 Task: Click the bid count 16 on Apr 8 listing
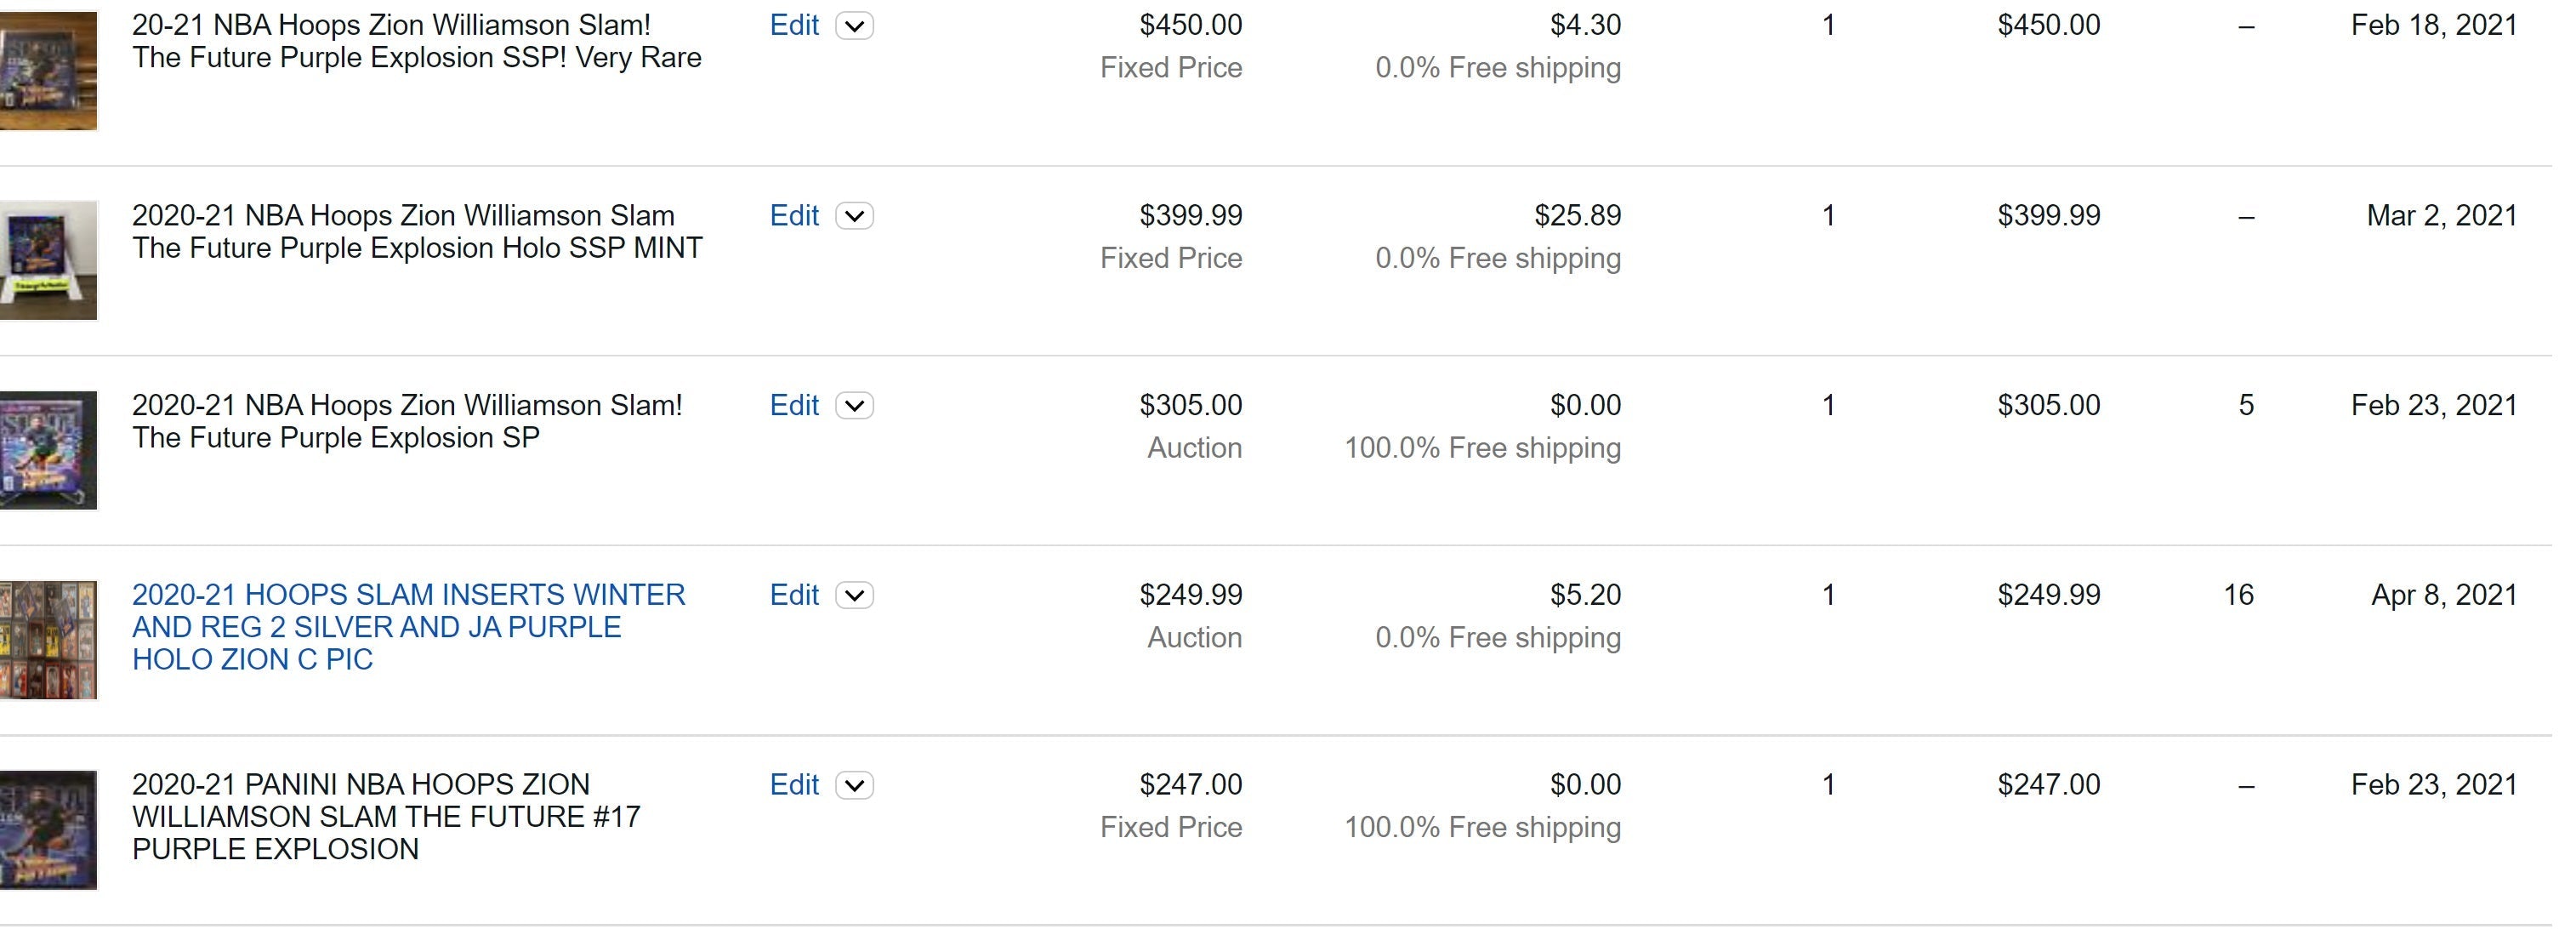pyautogui.click(x=2238, y=596)
